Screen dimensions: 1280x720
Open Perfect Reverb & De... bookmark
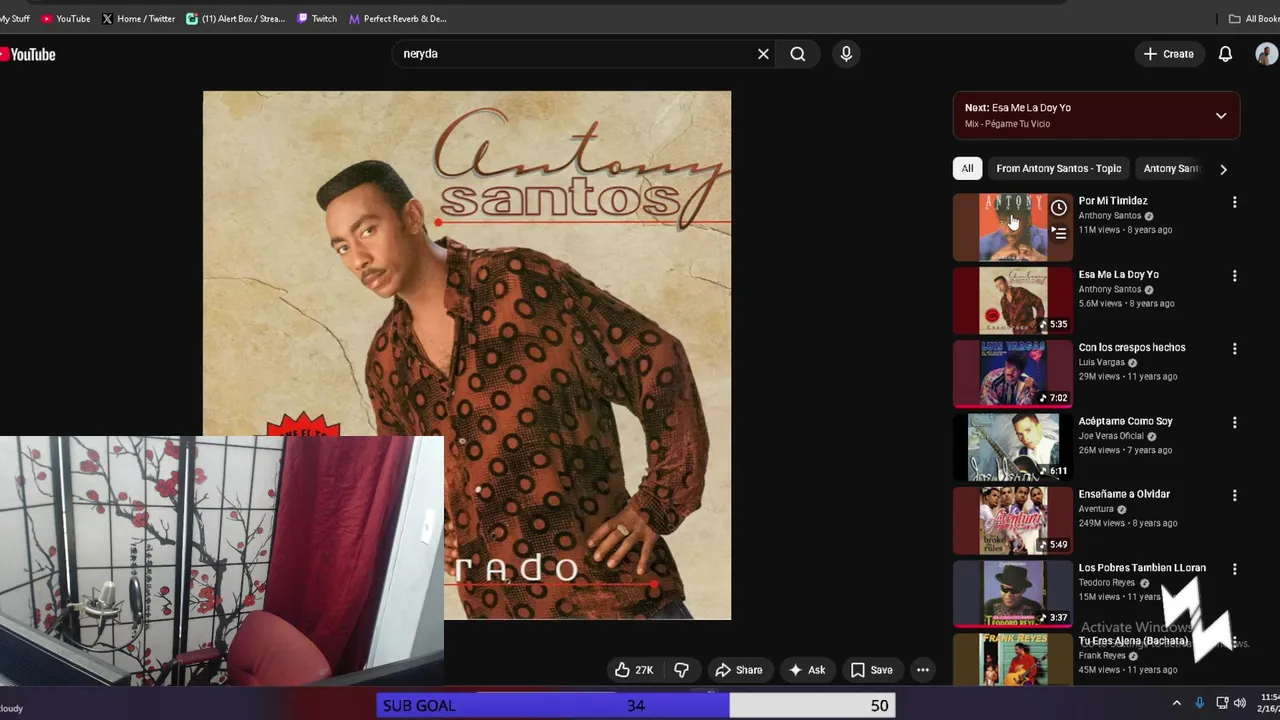point(397,18)
